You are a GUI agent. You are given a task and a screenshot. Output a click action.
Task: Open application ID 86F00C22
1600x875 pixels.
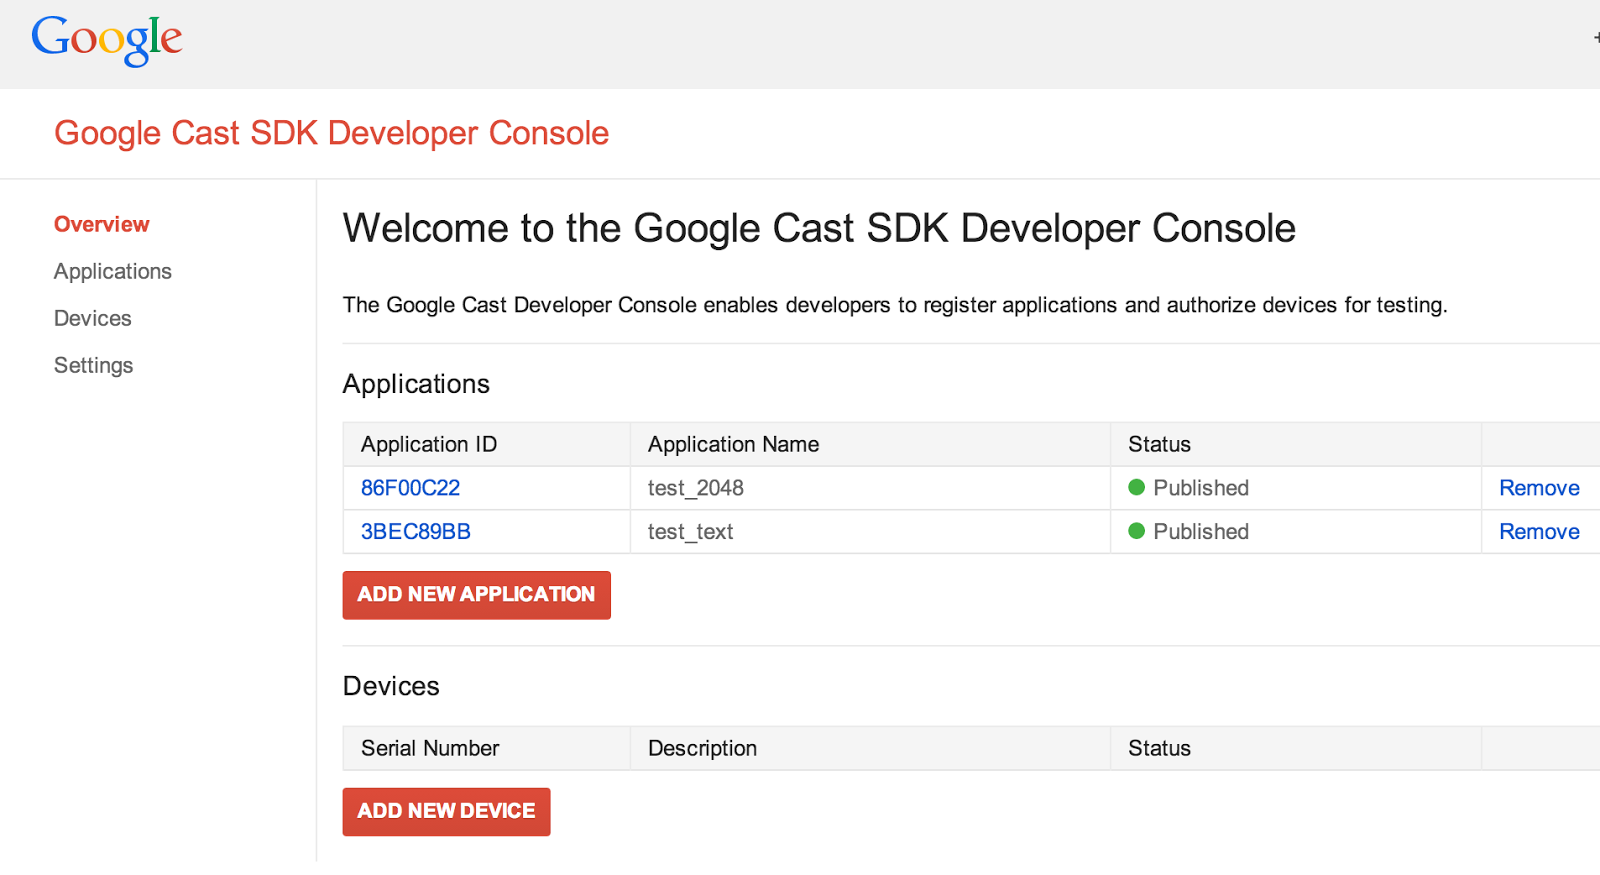pos(411,488)
